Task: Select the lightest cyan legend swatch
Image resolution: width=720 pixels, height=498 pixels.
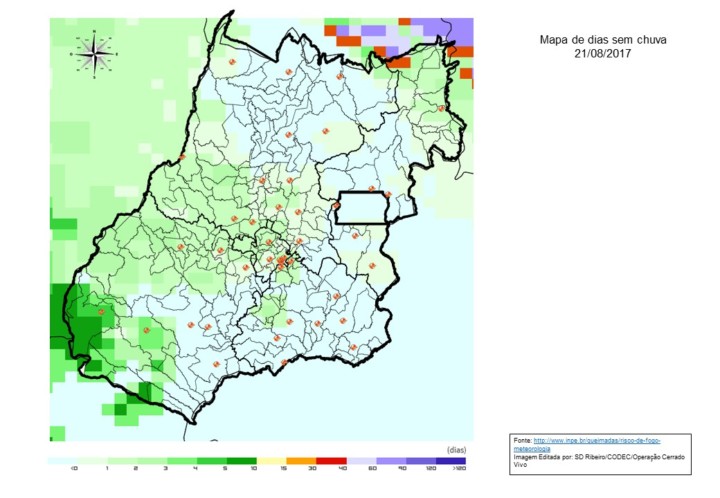Action: [x=63, y=460]
